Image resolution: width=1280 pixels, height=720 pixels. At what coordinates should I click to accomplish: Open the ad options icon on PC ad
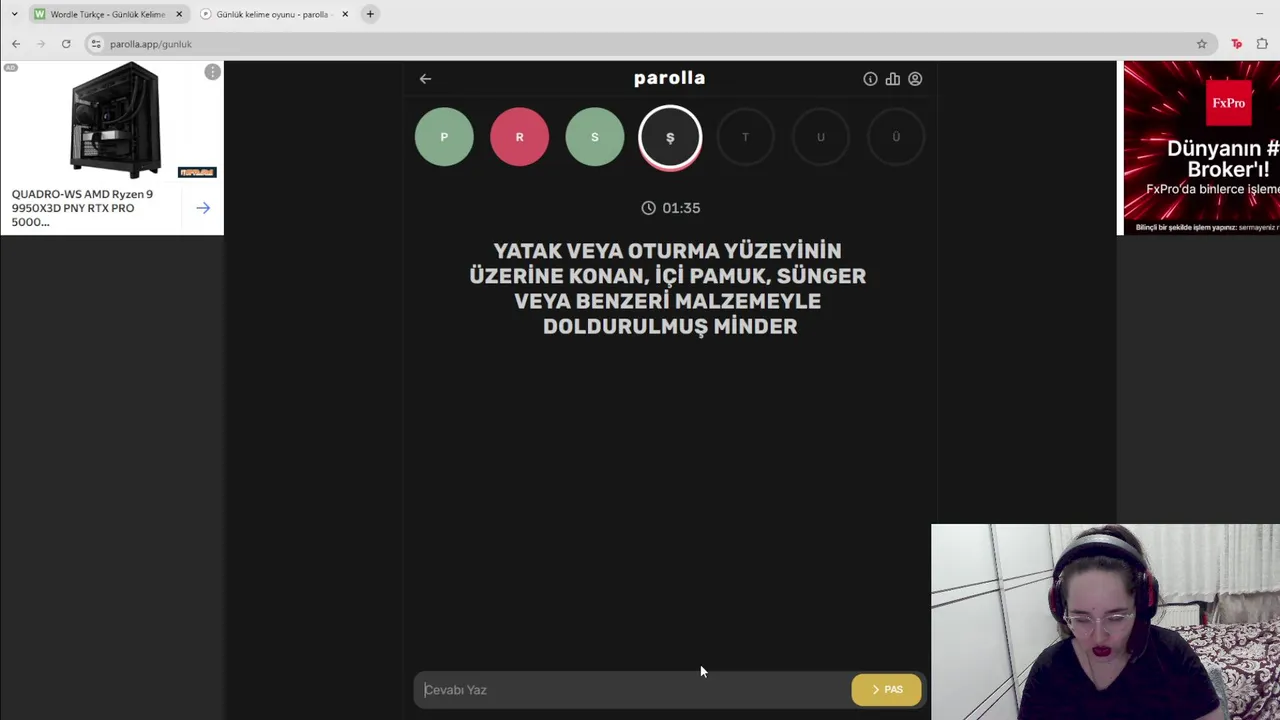[x=212, y=72]
